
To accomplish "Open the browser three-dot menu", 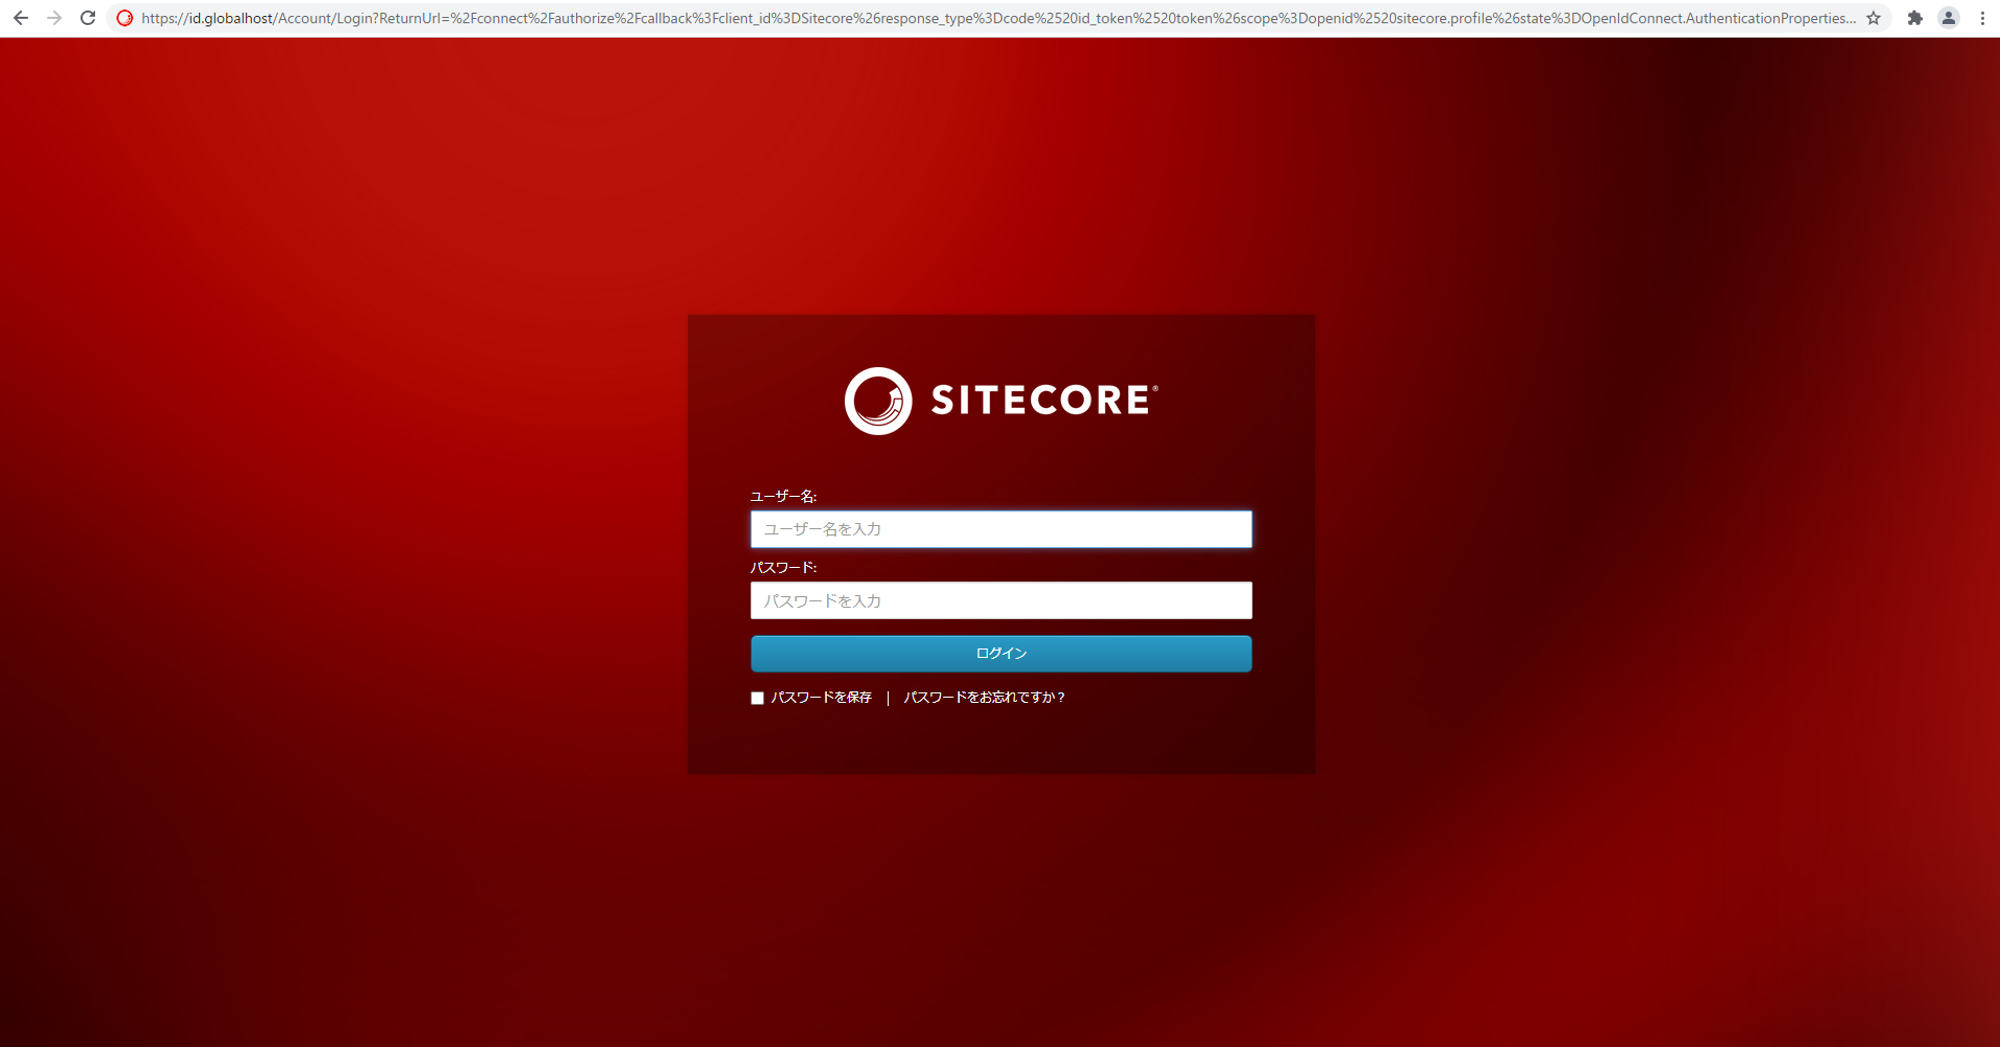I will pos(1982,18).
